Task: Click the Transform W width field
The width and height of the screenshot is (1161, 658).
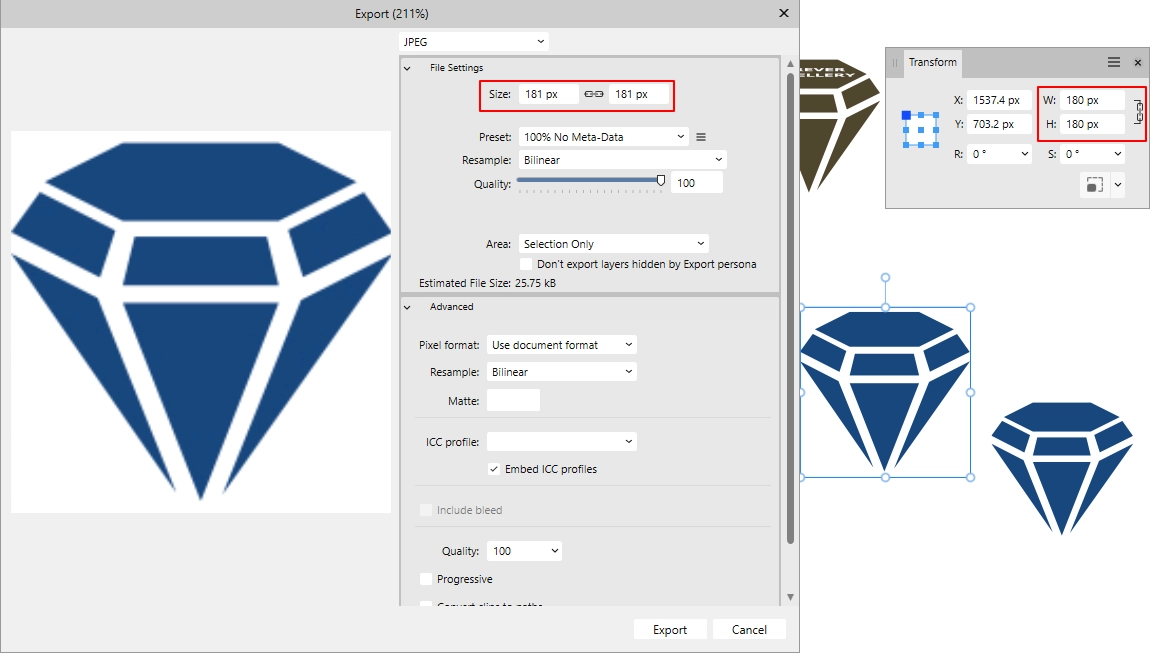Action: (x=1092, y=100)
